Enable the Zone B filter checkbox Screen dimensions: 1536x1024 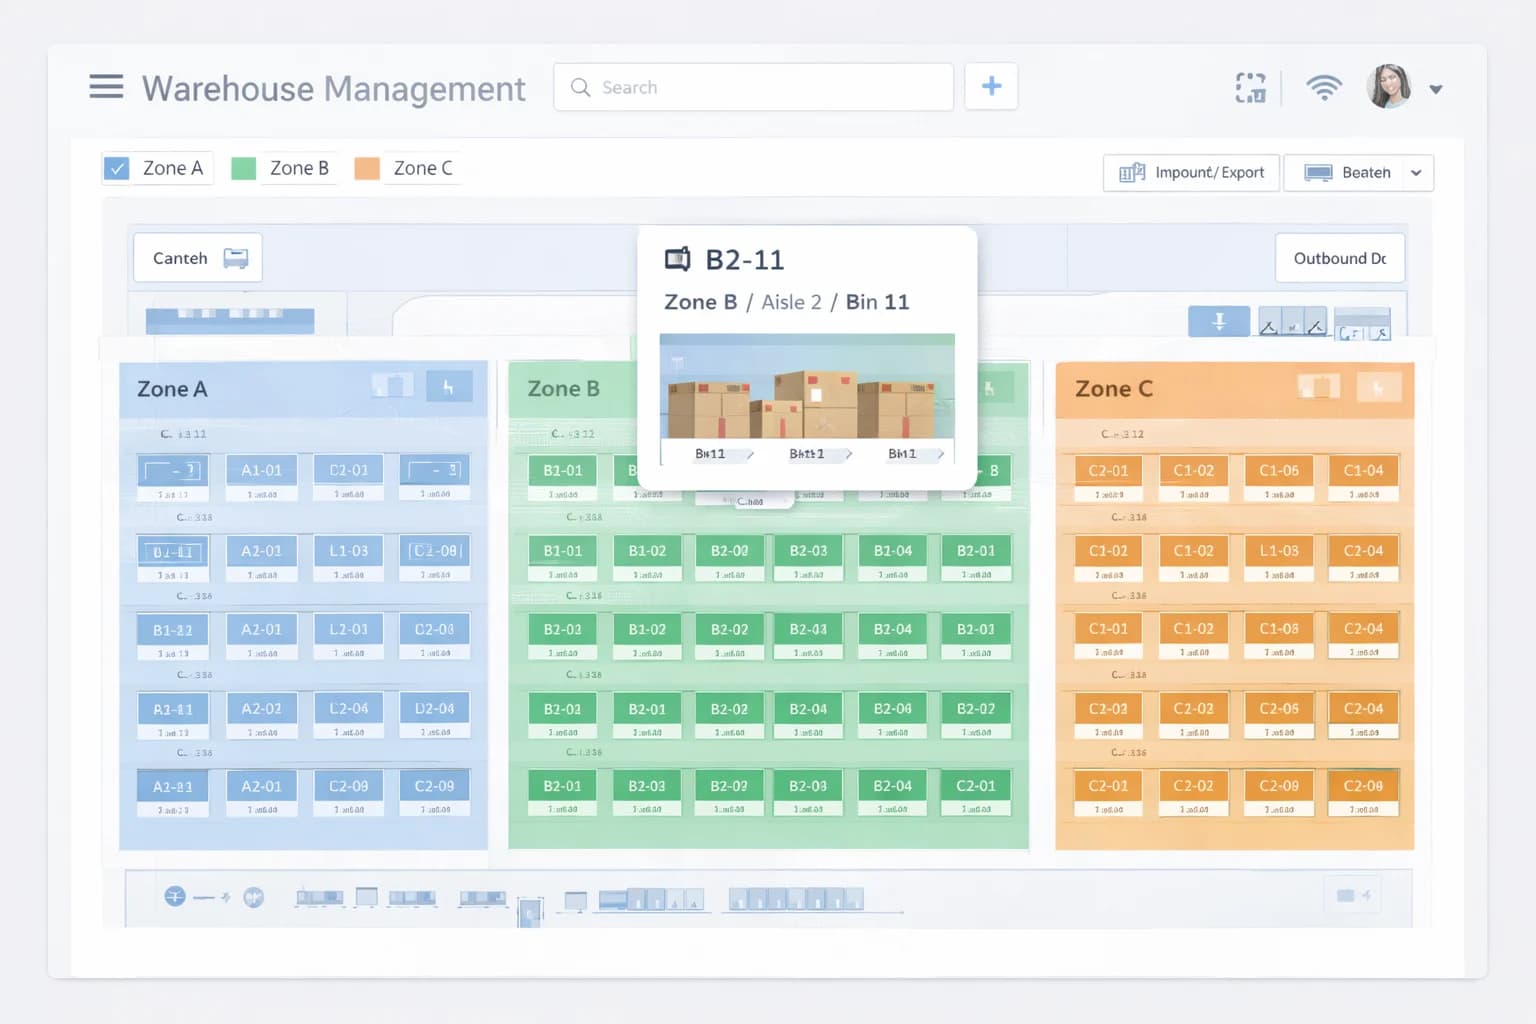click(243, 168)
